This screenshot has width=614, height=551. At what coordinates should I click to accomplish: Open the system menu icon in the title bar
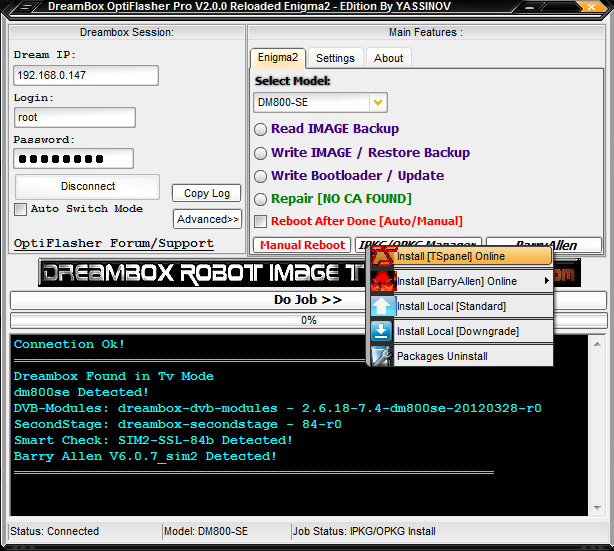(x=25, y=7)
